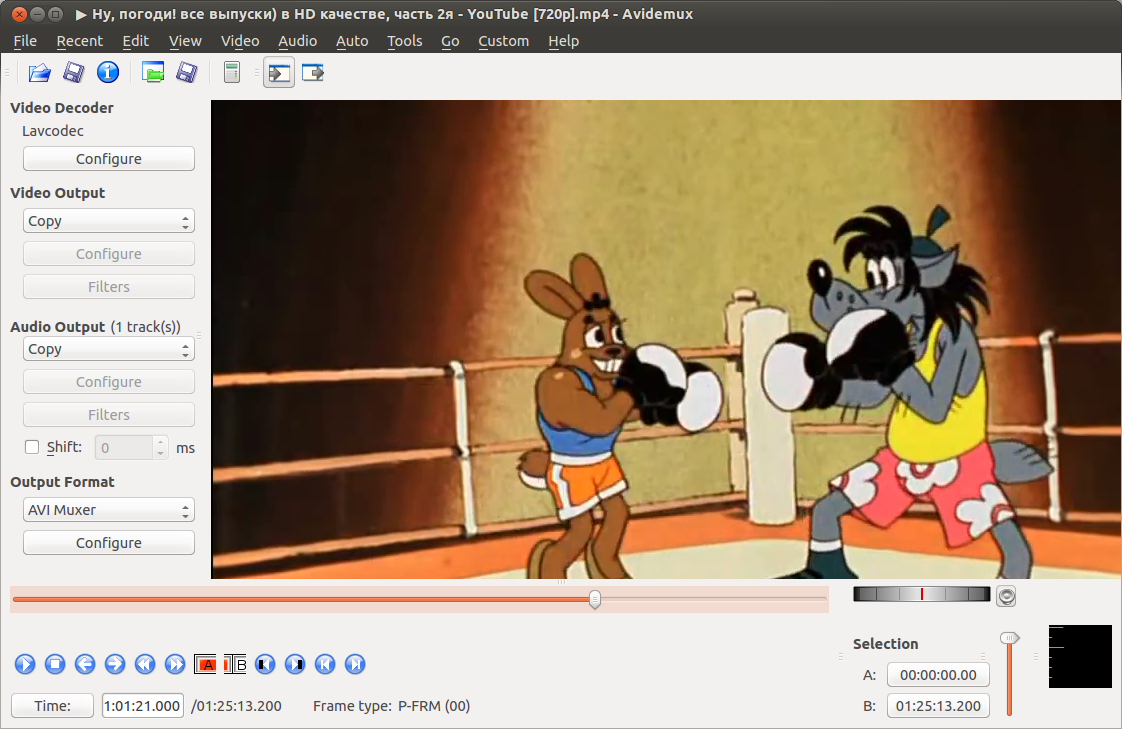Switch to output preview mode icon
This screenshot has height=729, width=1122.
[313, 72]
